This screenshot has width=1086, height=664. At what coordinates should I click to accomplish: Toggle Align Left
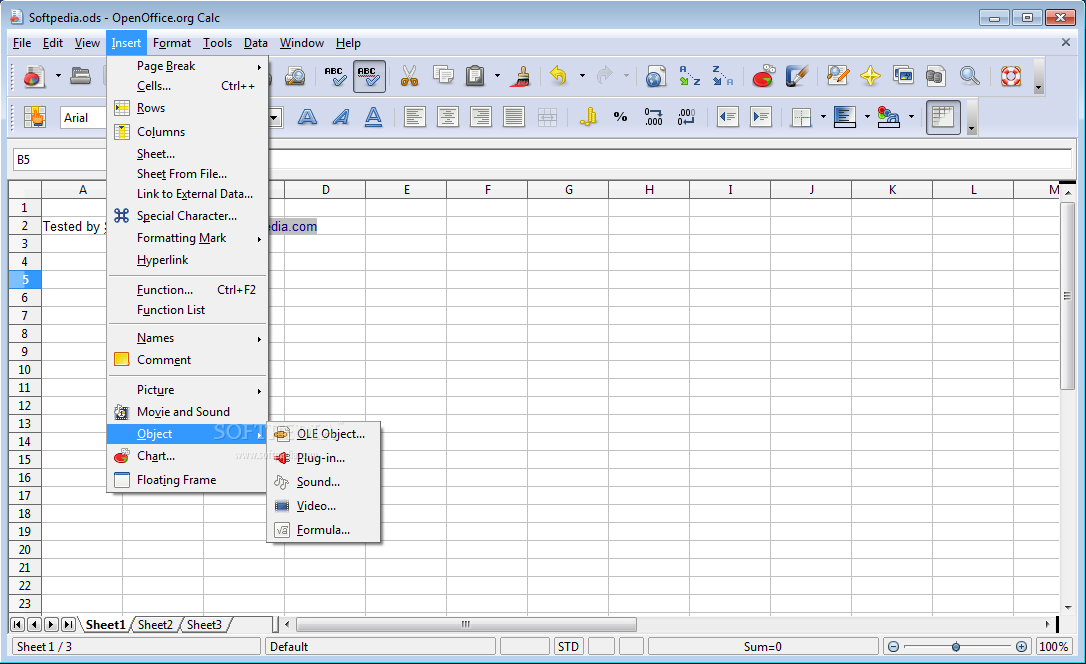point(414,117)
